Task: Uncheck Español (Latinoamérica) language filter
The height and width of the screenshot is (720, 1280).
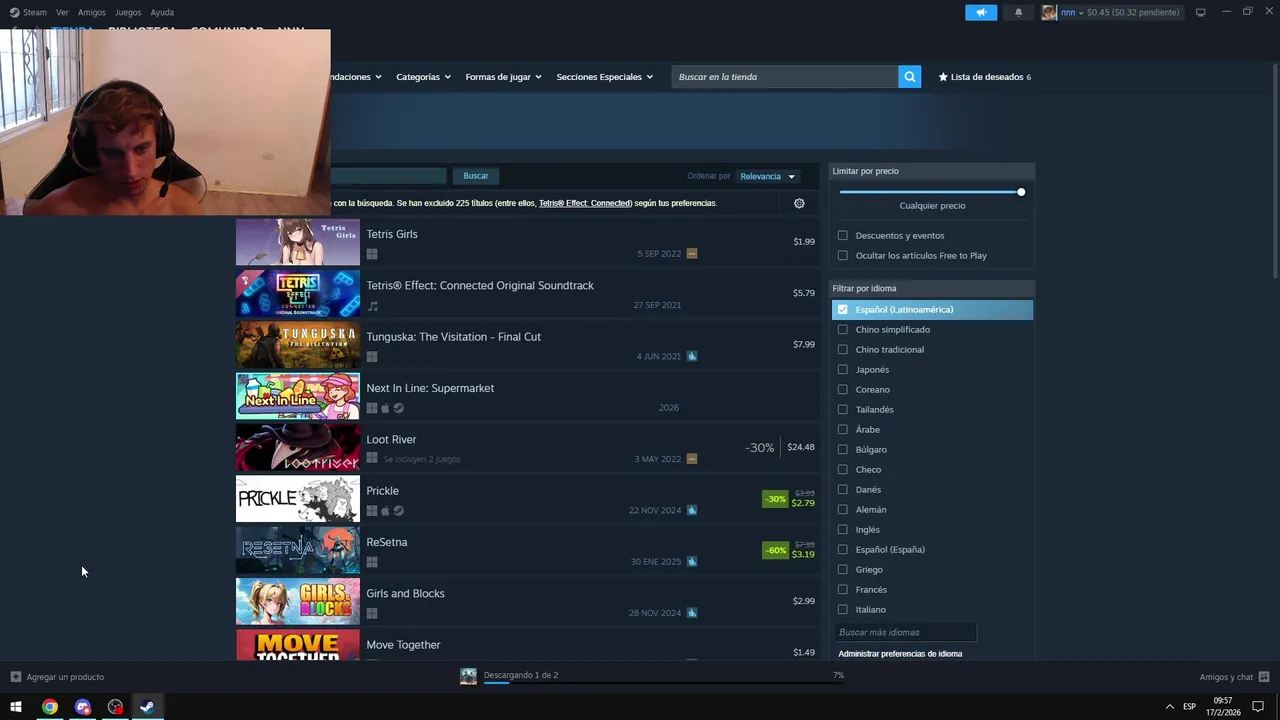Action: (843, 310)
